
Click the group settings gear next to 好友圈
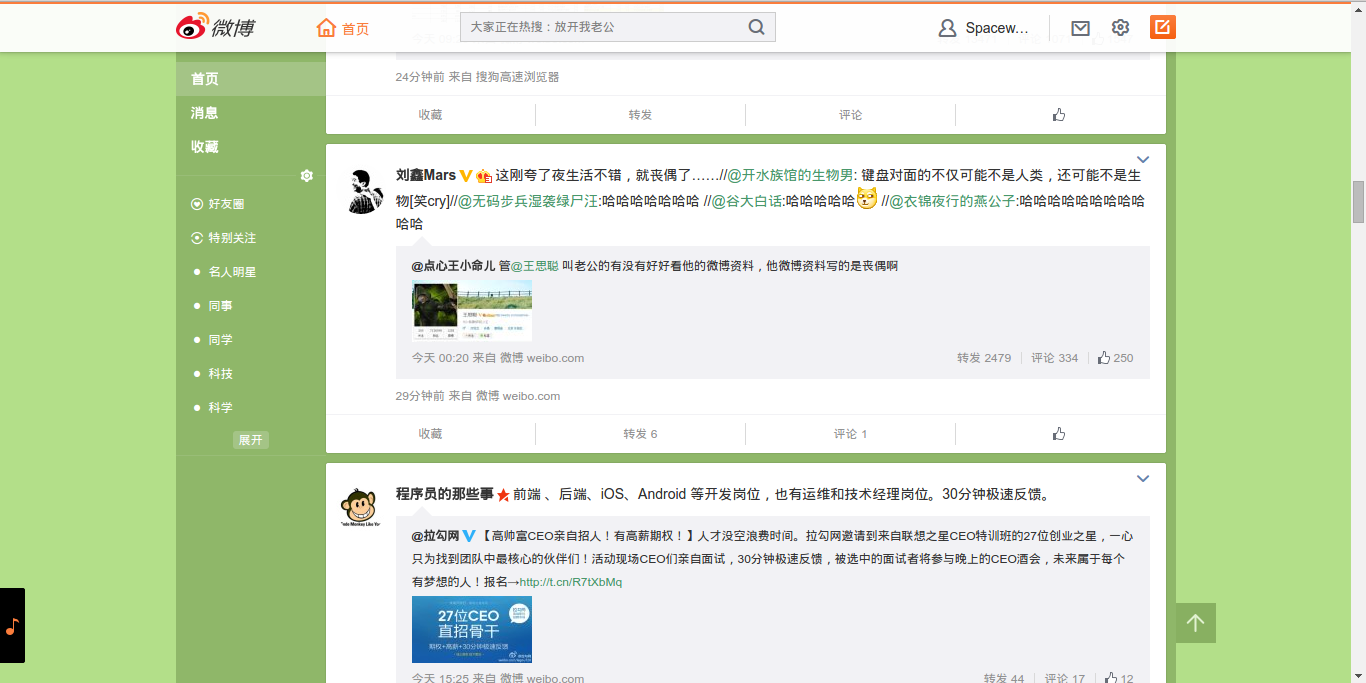307,175
